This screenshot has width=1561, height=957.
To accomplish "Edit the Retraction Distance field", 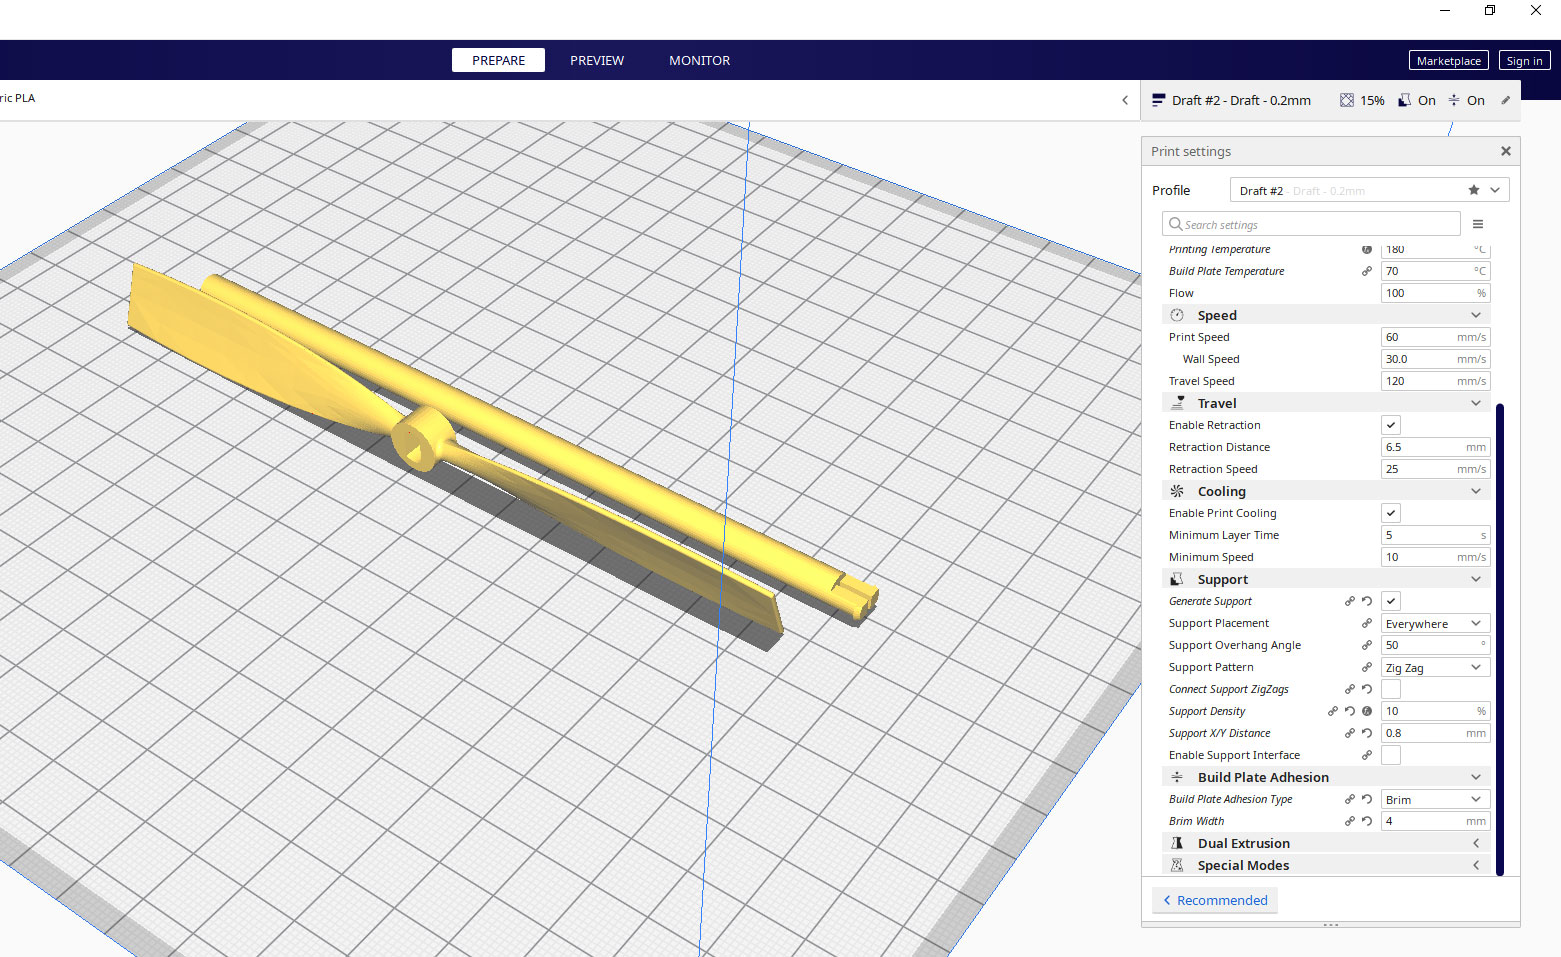I will [x=1436, y=447].
